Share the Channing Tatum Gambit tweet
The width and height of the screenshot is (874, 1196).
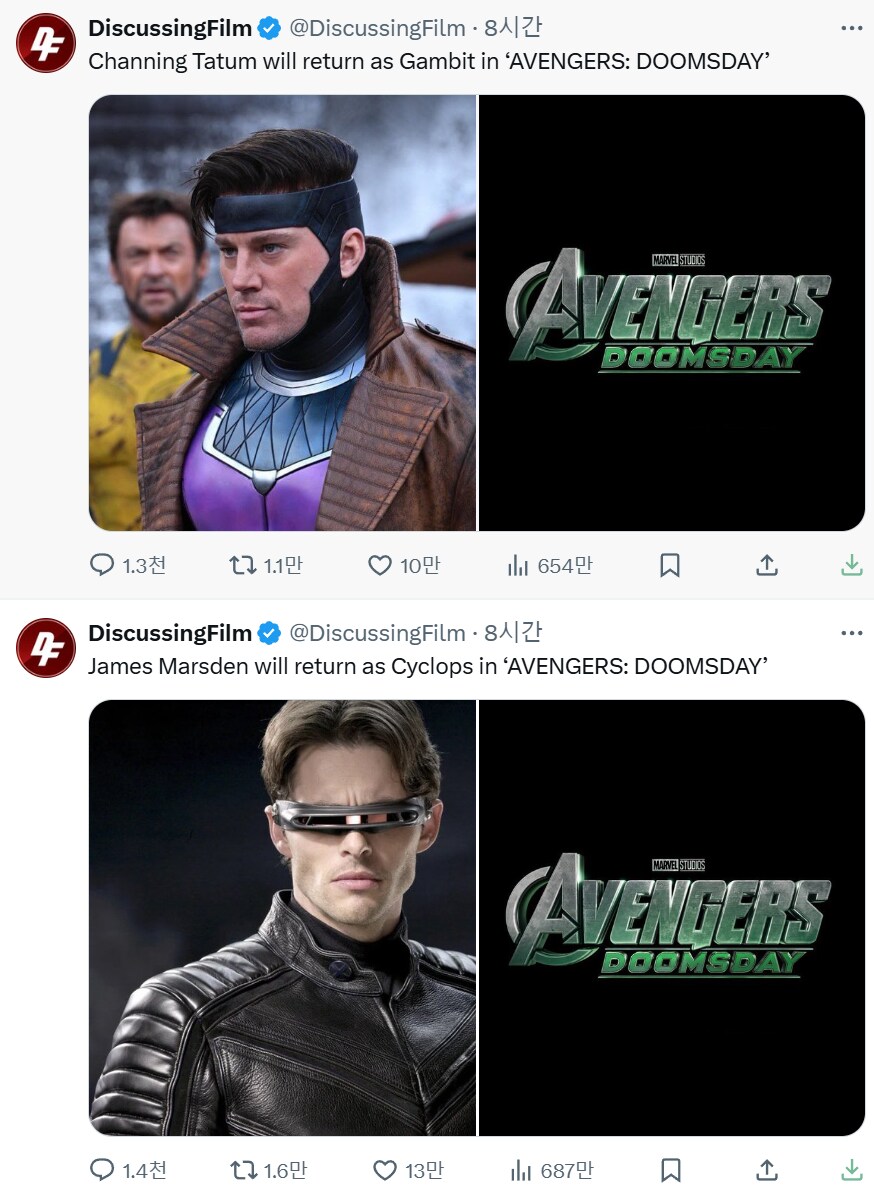766,566
